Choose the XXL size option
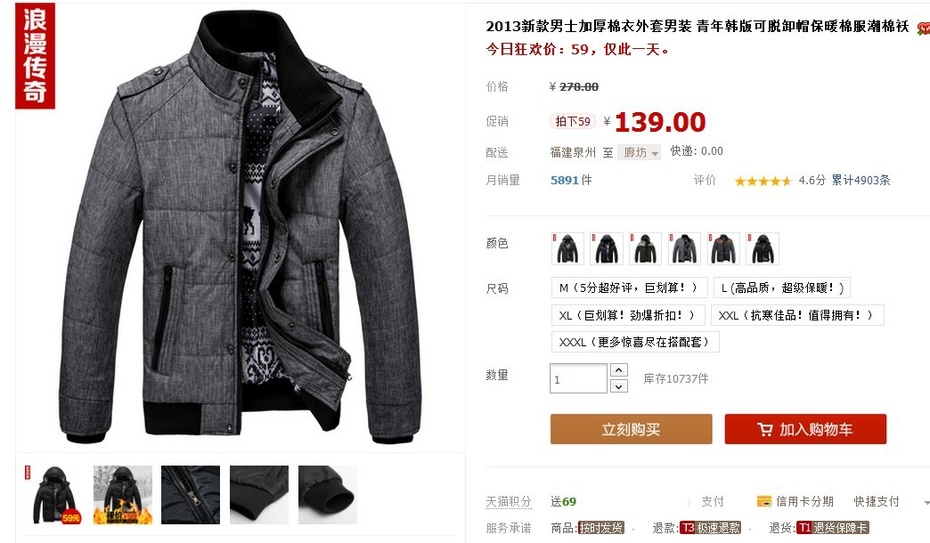This screenshot has width=930, height=543. [797, 315]
